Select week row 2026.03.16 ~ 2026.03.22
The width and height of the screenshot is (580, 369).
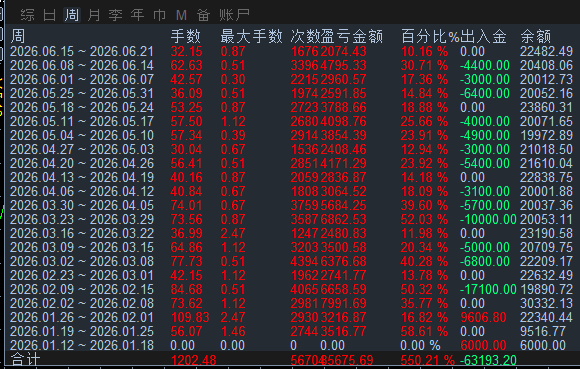pos(291,233)
